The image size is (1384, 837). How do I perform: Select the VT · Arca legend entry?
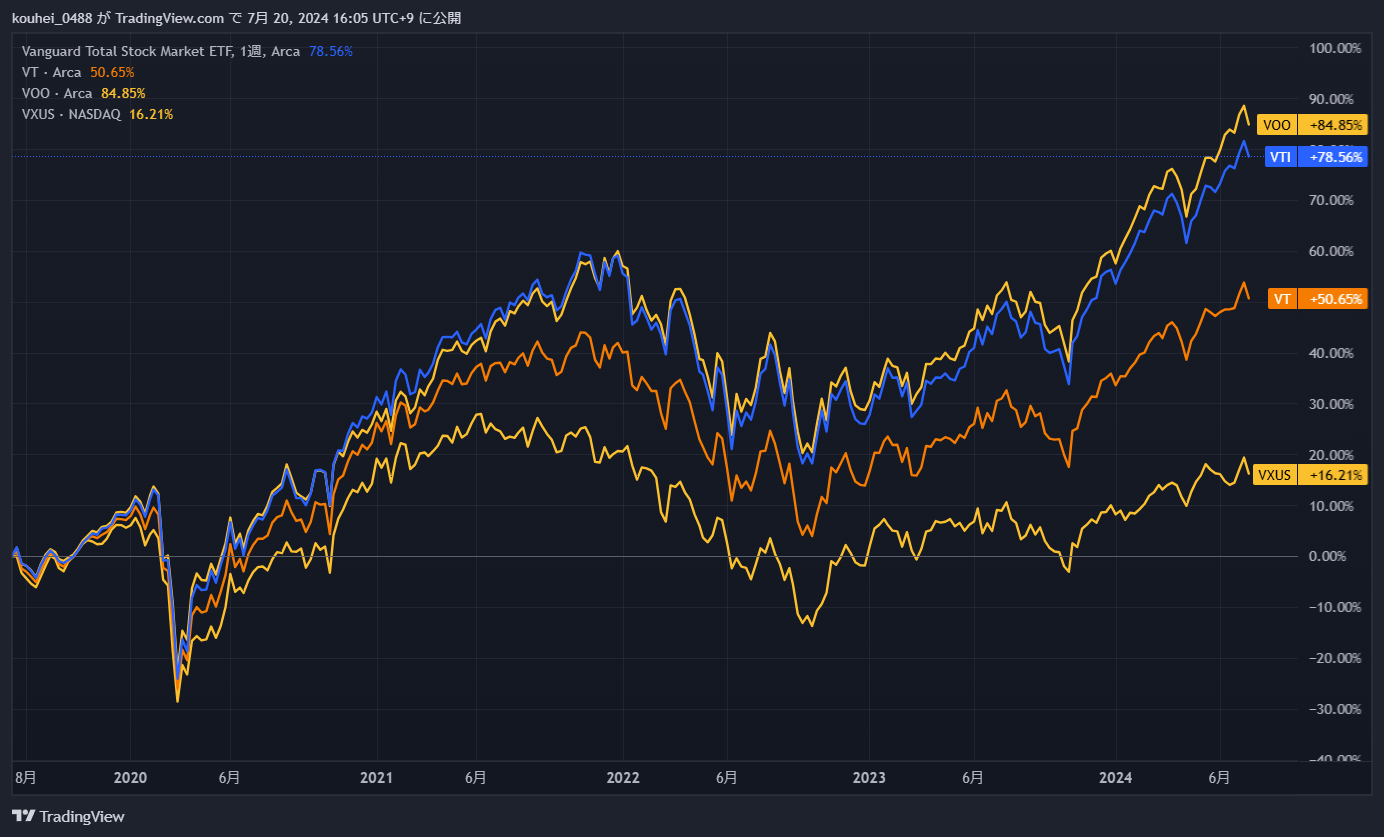(x=52, y=72)
